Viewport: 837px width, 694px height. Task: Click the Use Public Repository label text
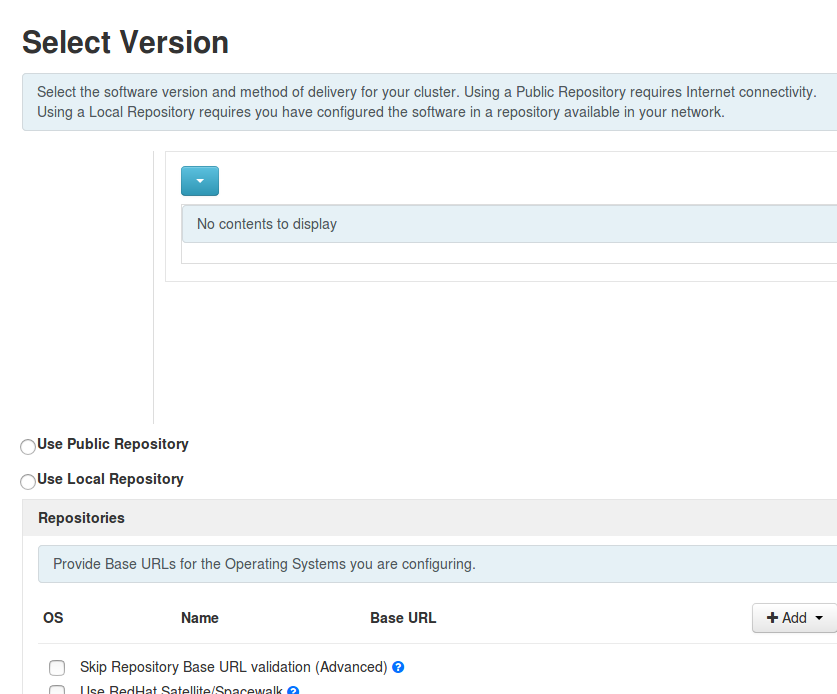113,444
